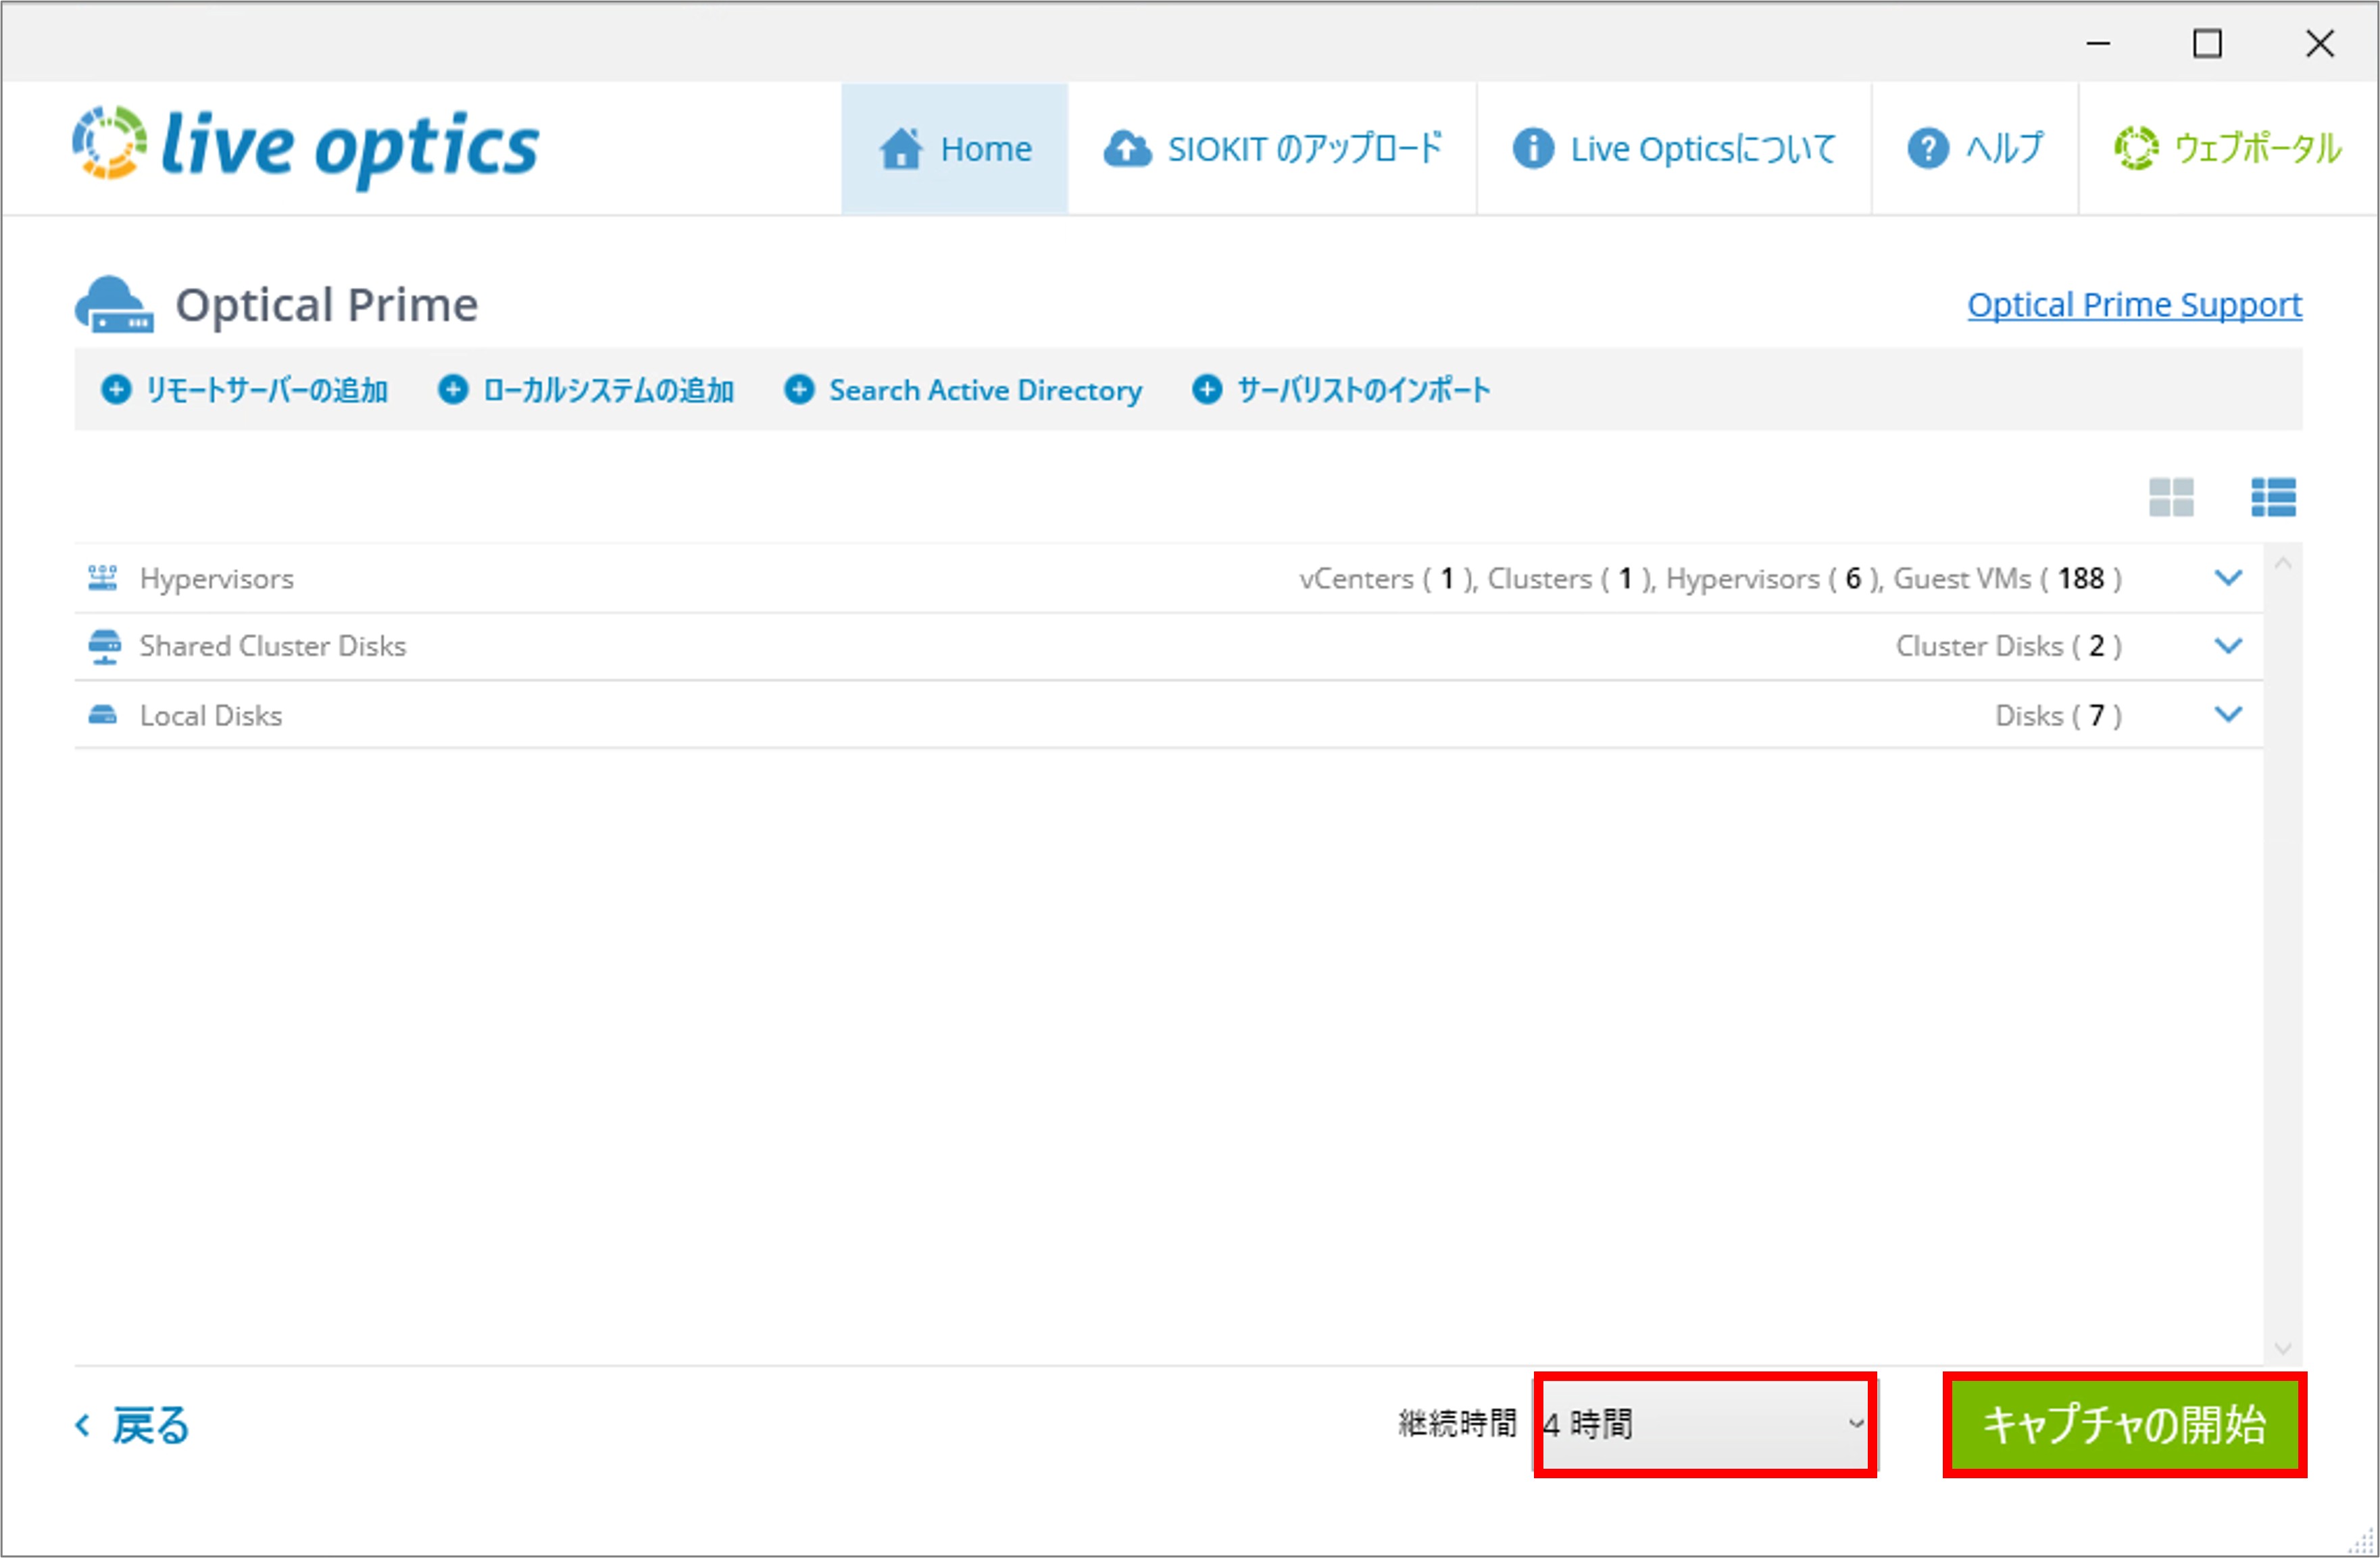Click the Shared Cluster Disks icon
The image size is (2380, 1558).
pos(104,647)
